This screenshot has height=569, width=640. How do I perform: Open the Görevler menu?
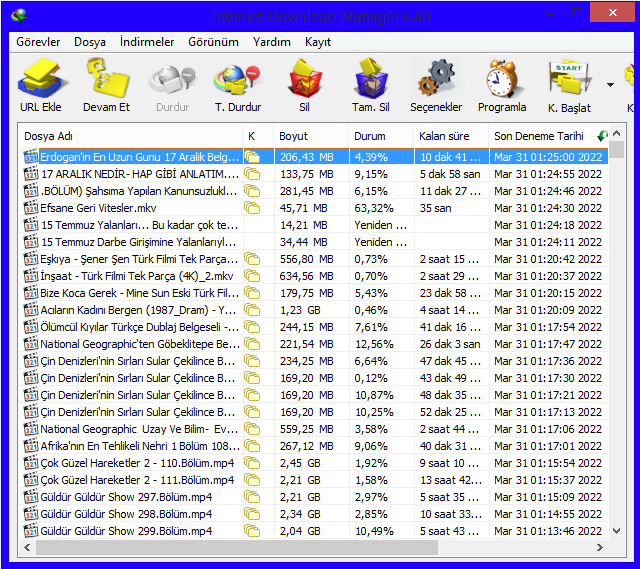(x=38, y=42)
